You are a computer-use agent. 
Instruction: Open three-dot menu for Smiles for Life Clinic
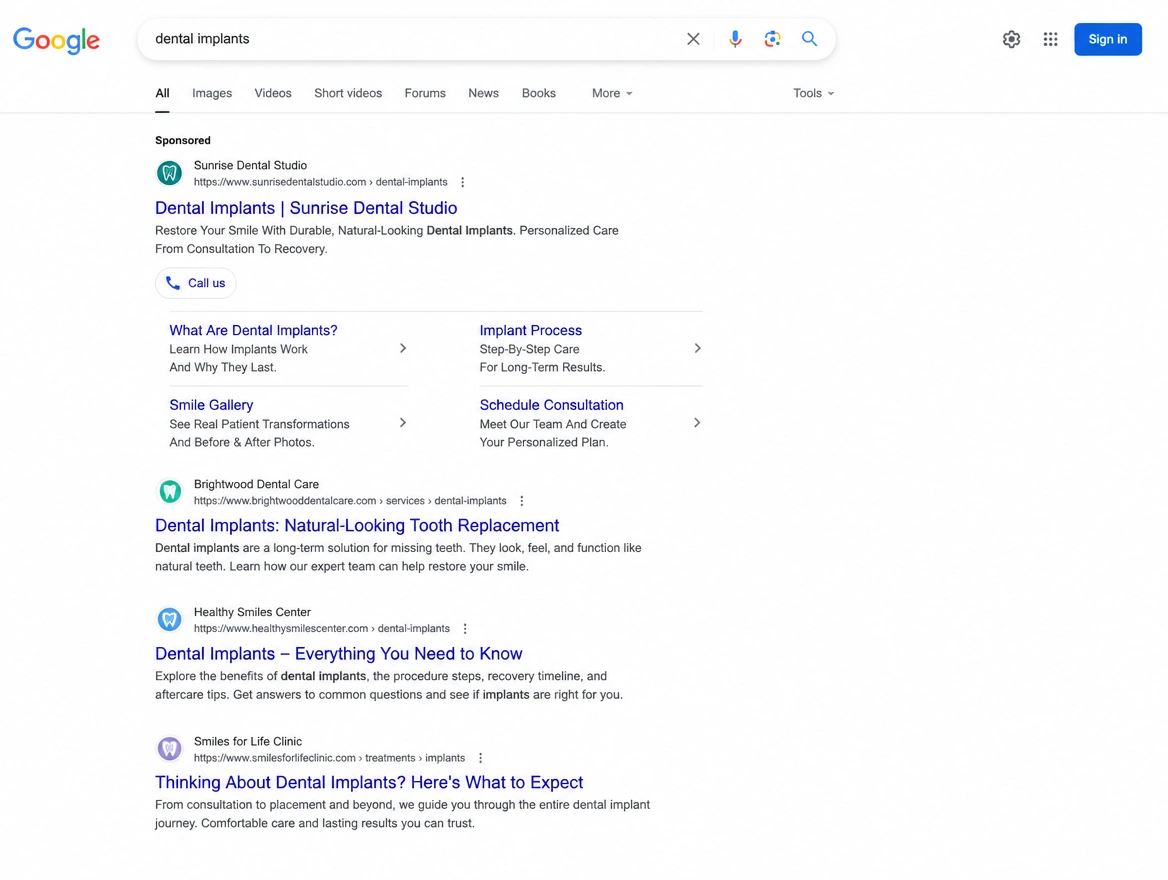[480, 758]
